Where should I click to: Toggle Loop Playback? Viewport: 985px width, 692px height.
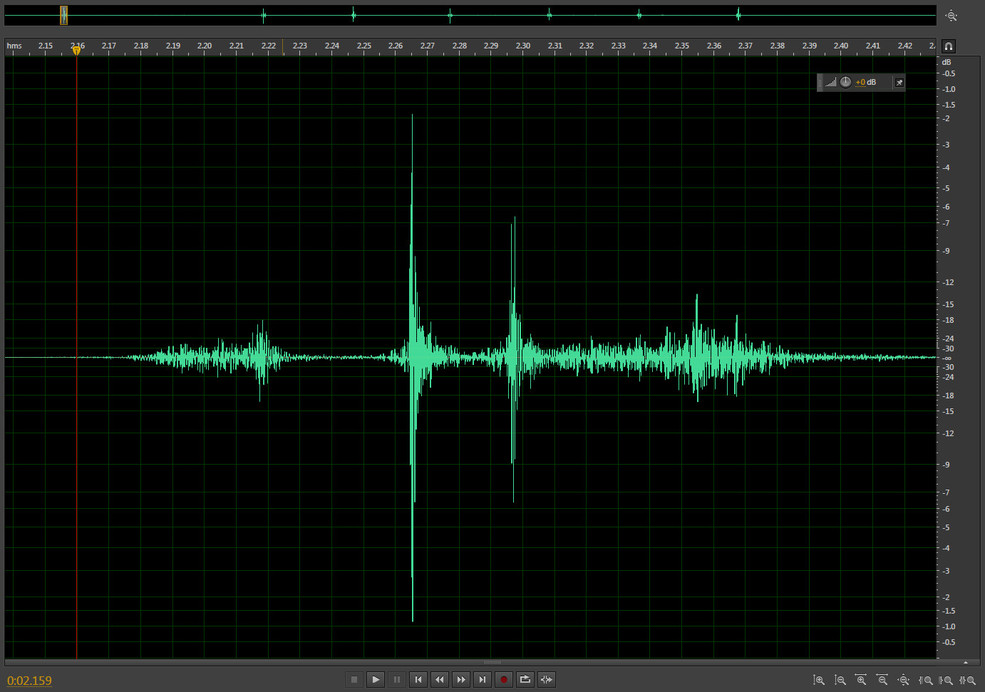tap(525, 679)
